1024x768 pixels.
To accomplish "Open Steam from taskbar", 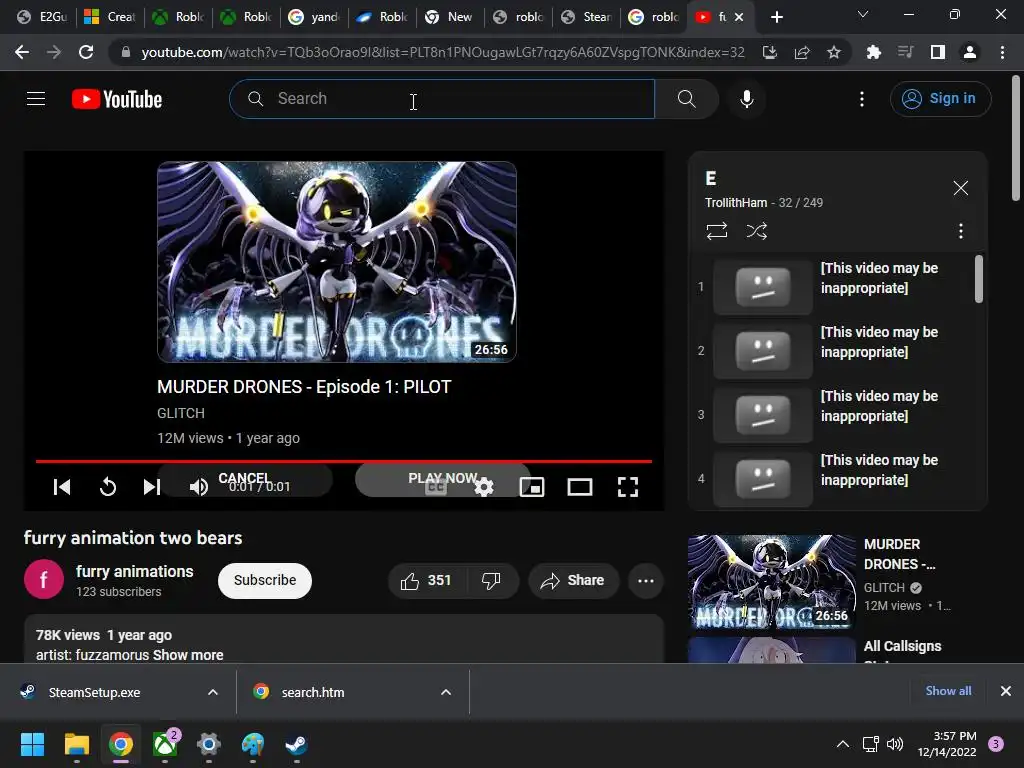I will [x=296, y=744].
